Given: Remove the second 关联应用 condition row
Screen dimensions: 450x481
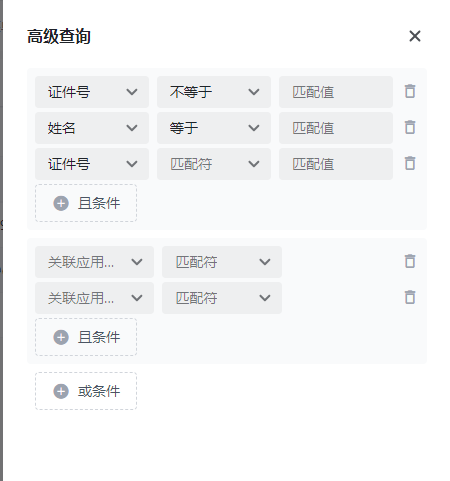Looking at the screenshot, I should [410, 297].
